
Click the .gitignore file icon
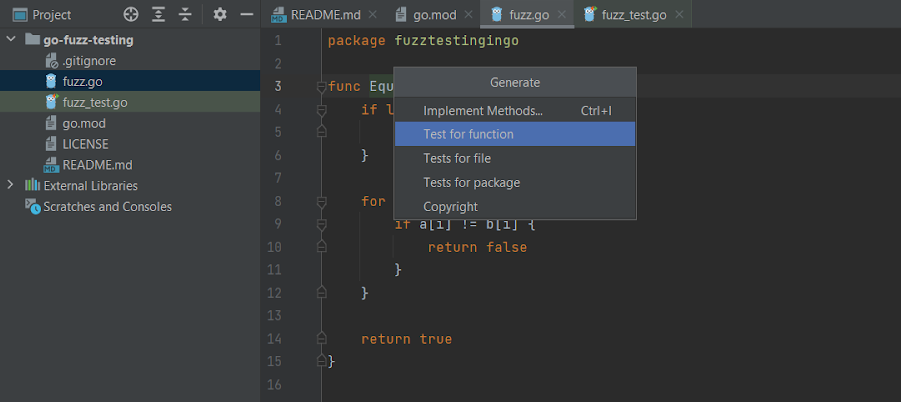click(x=52, y=61)
